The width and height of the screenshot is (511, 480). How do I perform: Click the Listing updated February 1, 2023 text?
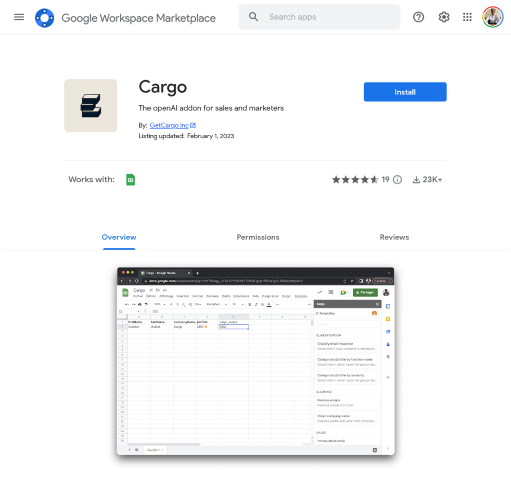[x=186, y=136]
